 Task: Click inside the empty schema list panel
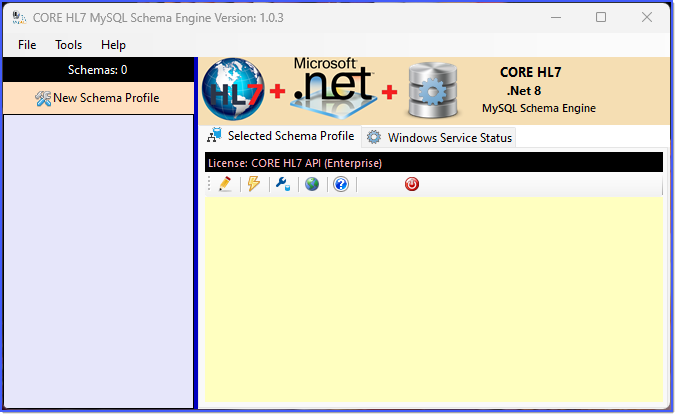point(98,261)
